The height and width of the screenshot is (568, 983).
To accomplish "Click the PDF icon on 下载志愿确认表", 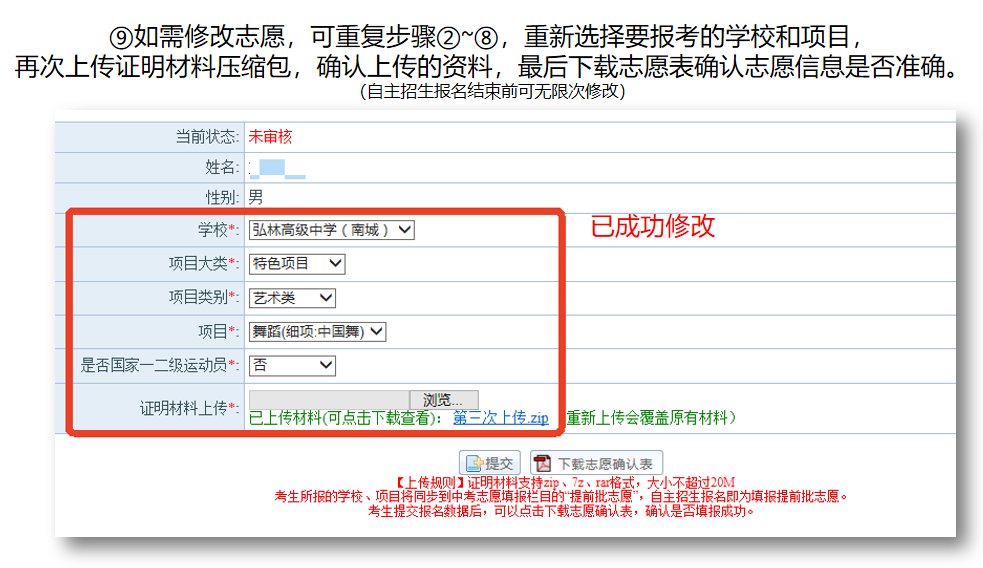I will pyautogui.click(x=542, y=463).
